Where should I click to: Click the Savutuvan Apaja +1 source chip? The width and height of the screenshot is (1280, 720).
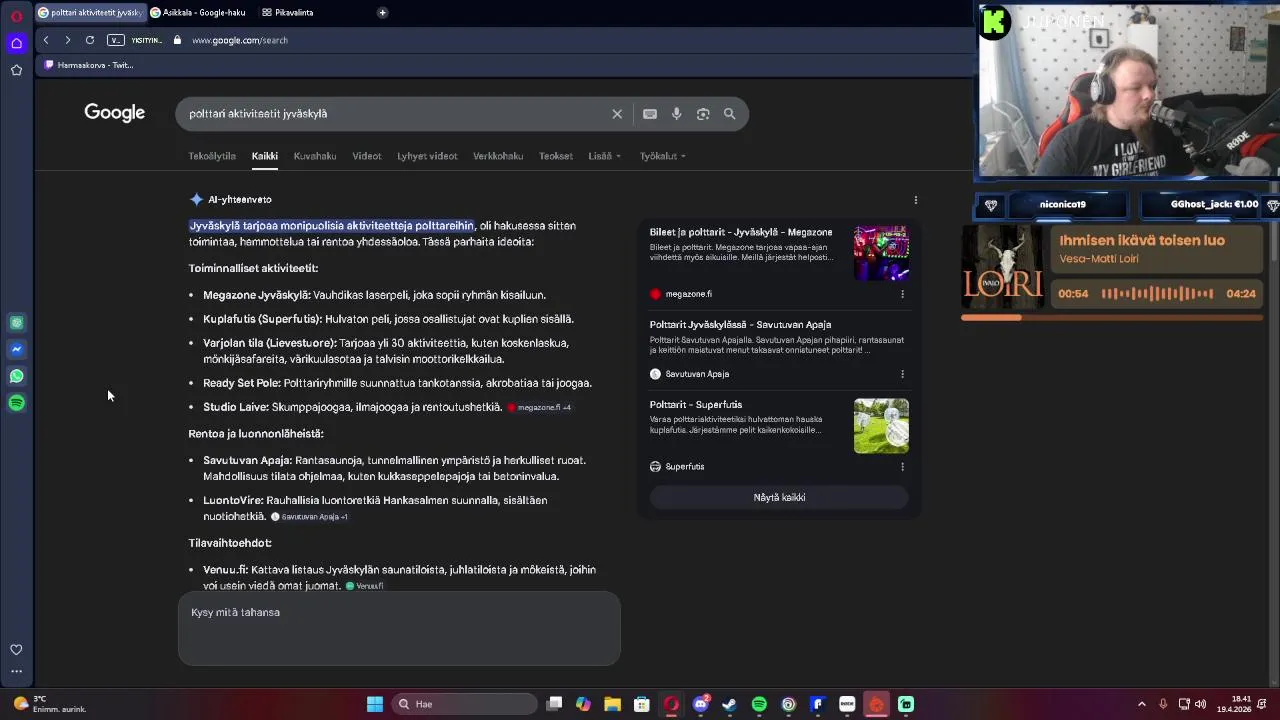point(309,517)
